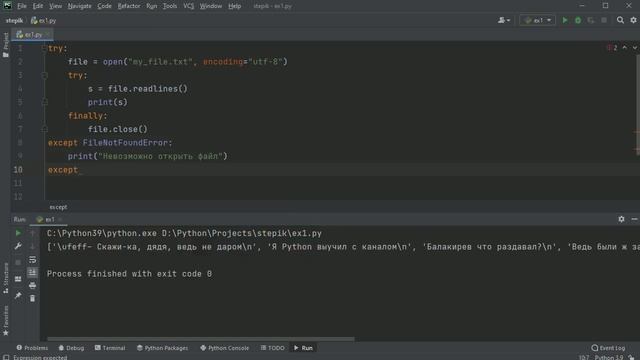The height and width of the screenshot is (360, 640).
Task: Open the Tools menu
Action: 170,6
